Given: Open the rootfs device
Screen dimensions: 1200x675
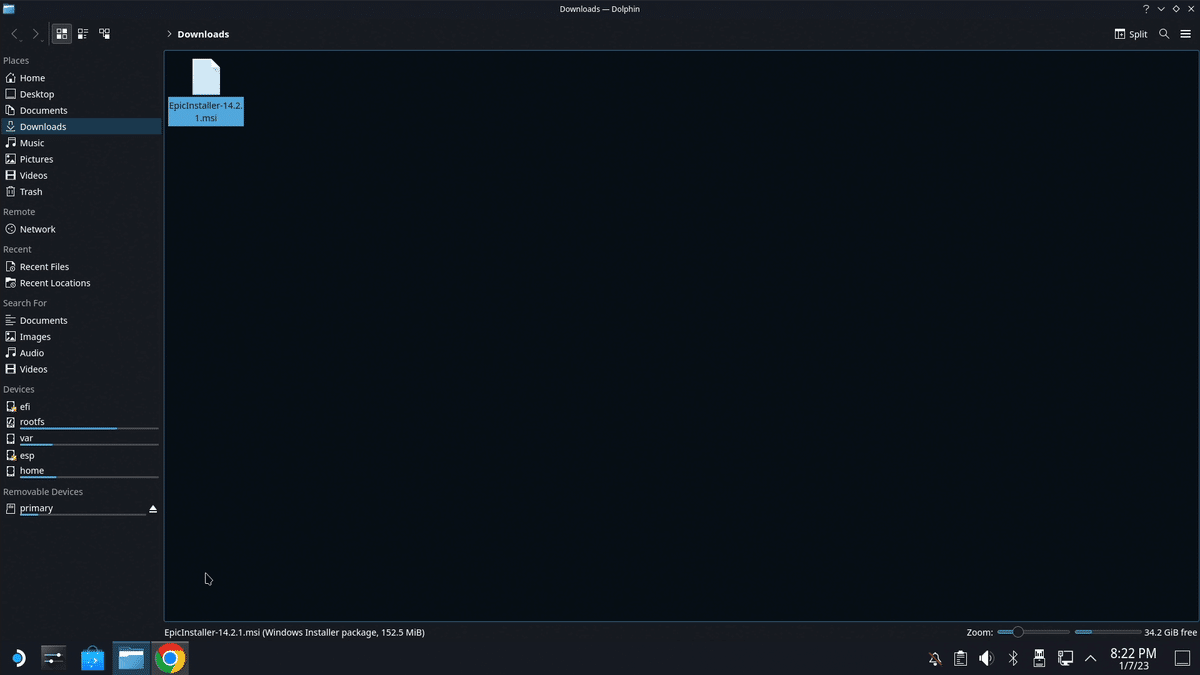Looking at the screenshot, I should pyautogui.click(x=80, y=423).
